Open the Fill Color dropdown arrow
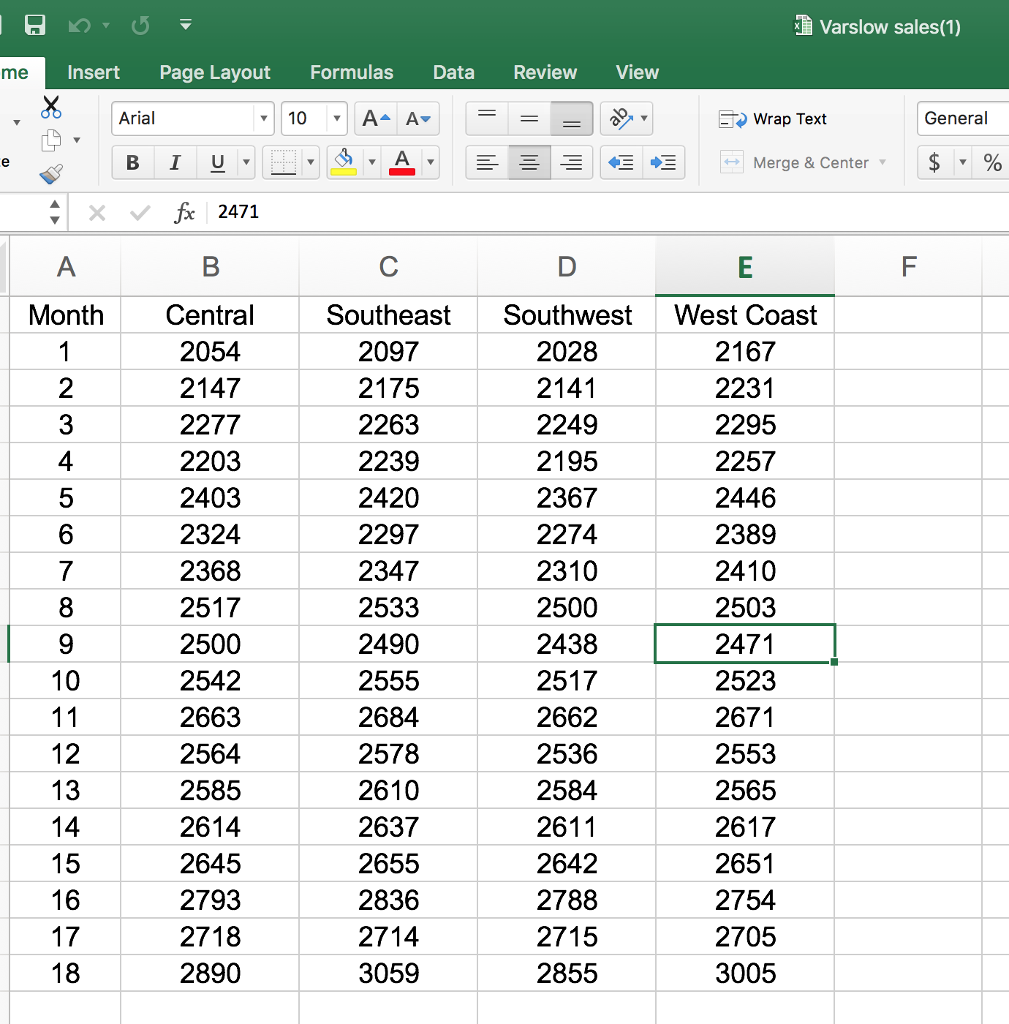Image resolution: width=1009 pixels, height=1024 pixels. (372, 162)
